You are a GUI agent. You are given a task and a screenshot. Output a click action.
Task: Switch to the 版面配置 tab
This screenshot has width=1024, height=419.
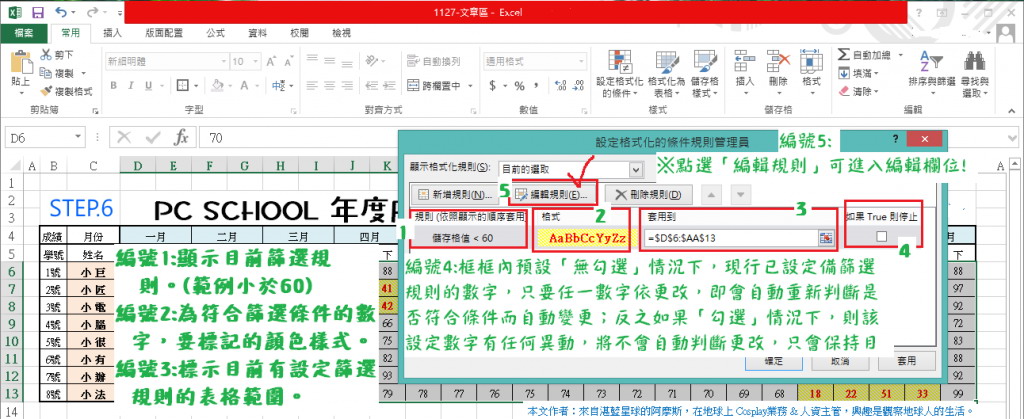(x=164, y=33)
